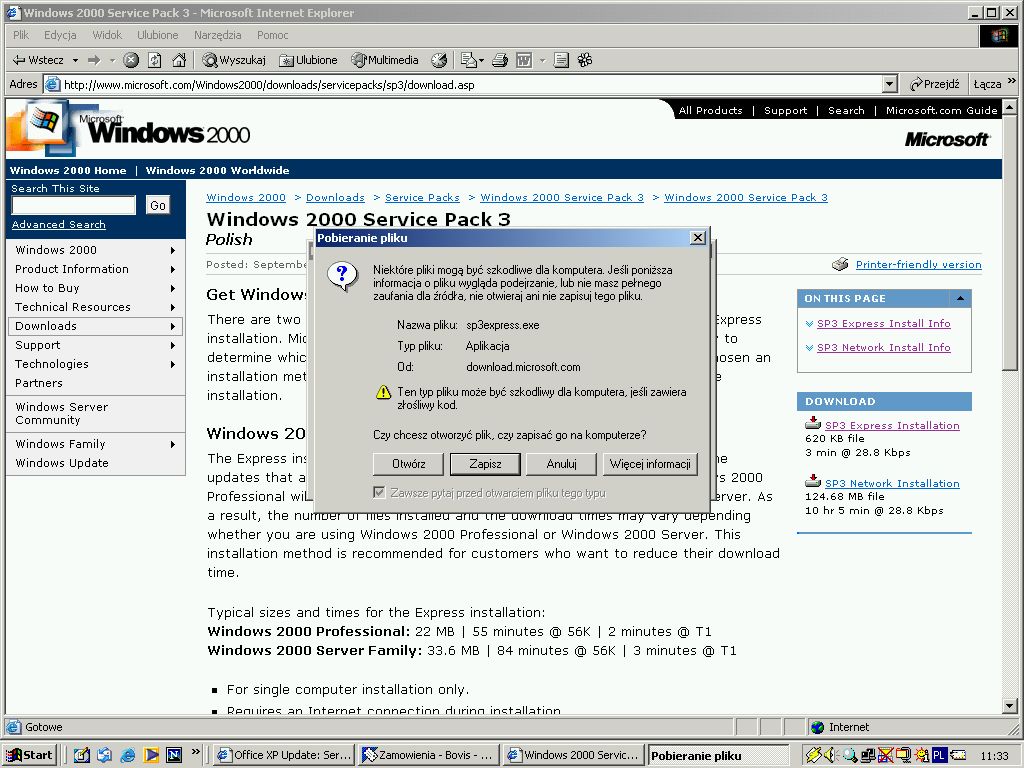Toggle the Zawsze pytaj przed otwarciem checkbox
This screenshot has width=1024, height=768.
[x=379, y=492]
